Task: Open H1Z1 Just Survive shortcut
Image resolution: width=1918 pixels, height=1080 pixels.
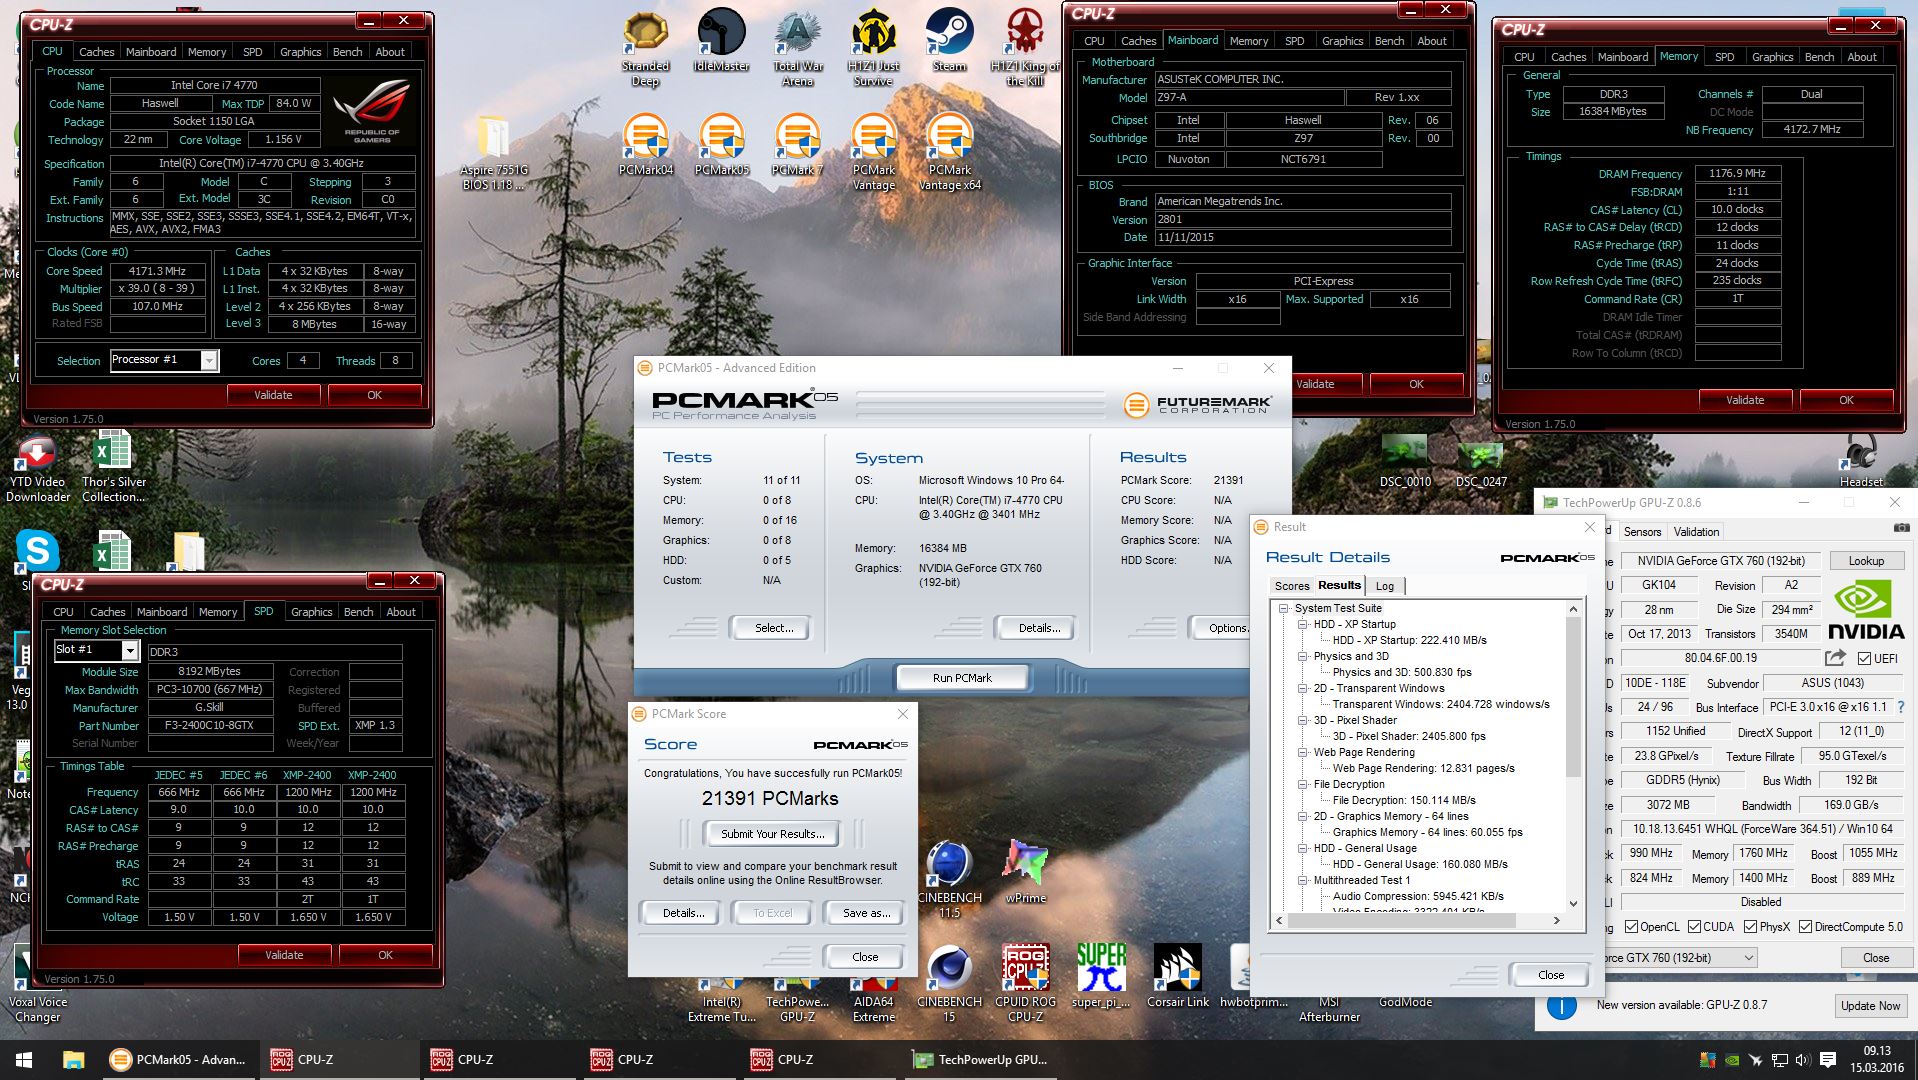Action: click(873, 48)
